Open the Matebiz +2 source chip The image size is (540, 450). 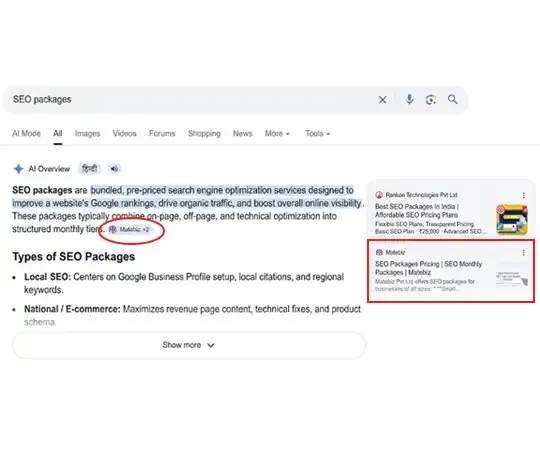coord(130,229)
